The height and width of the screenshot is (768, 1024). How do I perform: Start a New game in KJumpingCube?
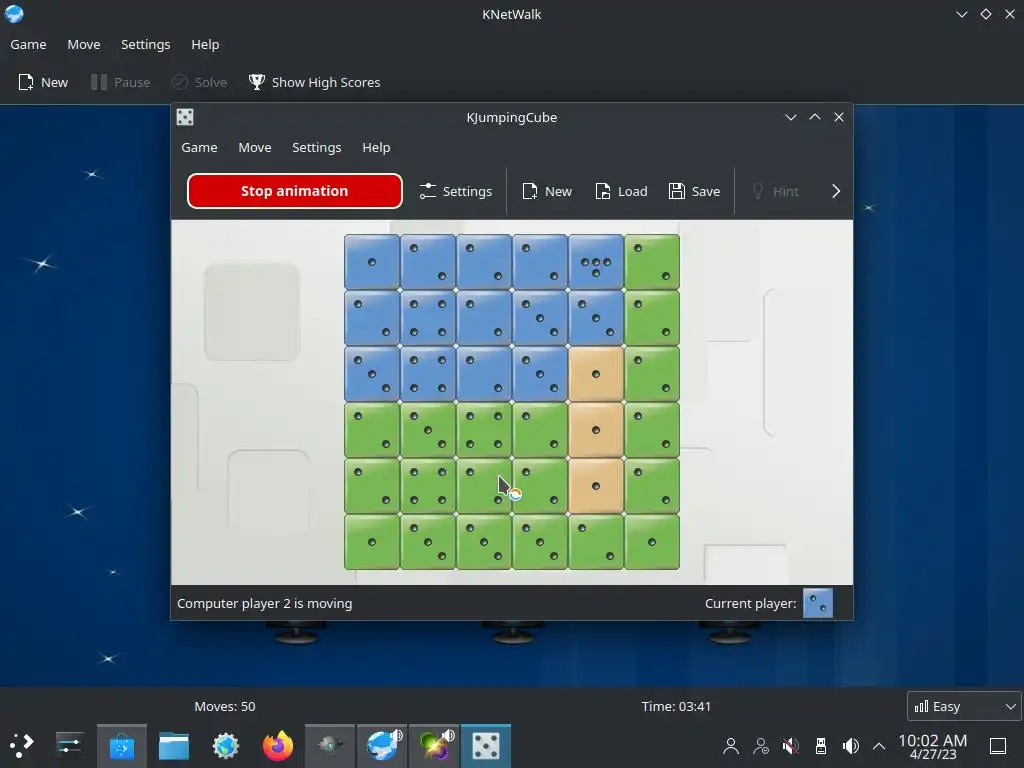[x=547, y=191]
